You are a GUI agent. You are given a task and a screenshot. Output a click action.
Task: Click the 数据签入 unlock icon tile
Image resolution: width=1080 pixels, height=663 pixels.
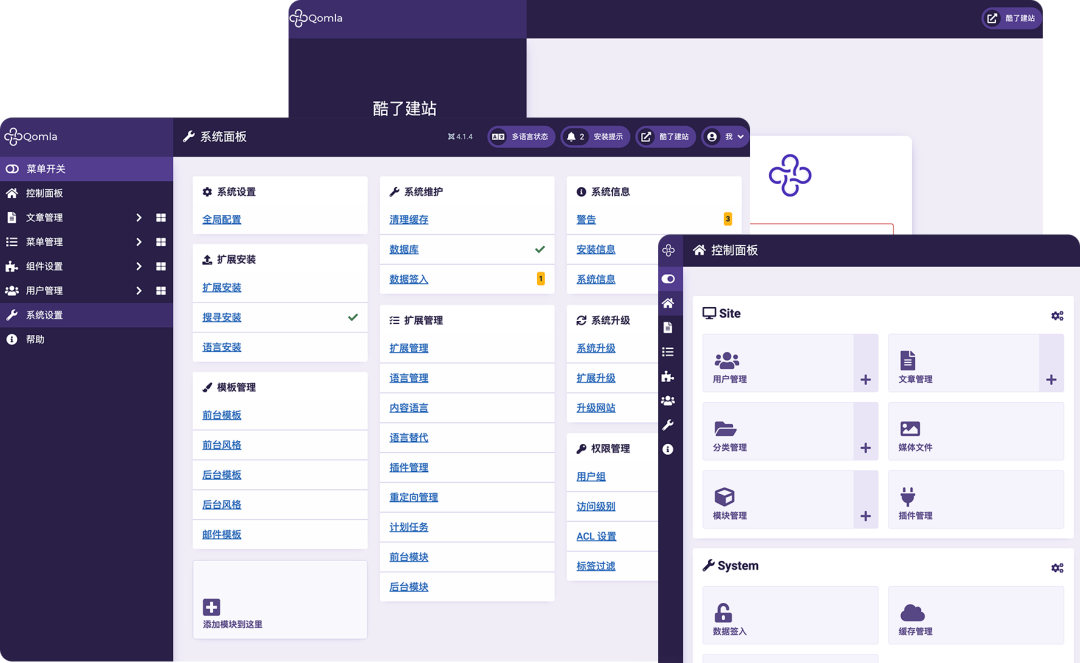click(723, 613)
